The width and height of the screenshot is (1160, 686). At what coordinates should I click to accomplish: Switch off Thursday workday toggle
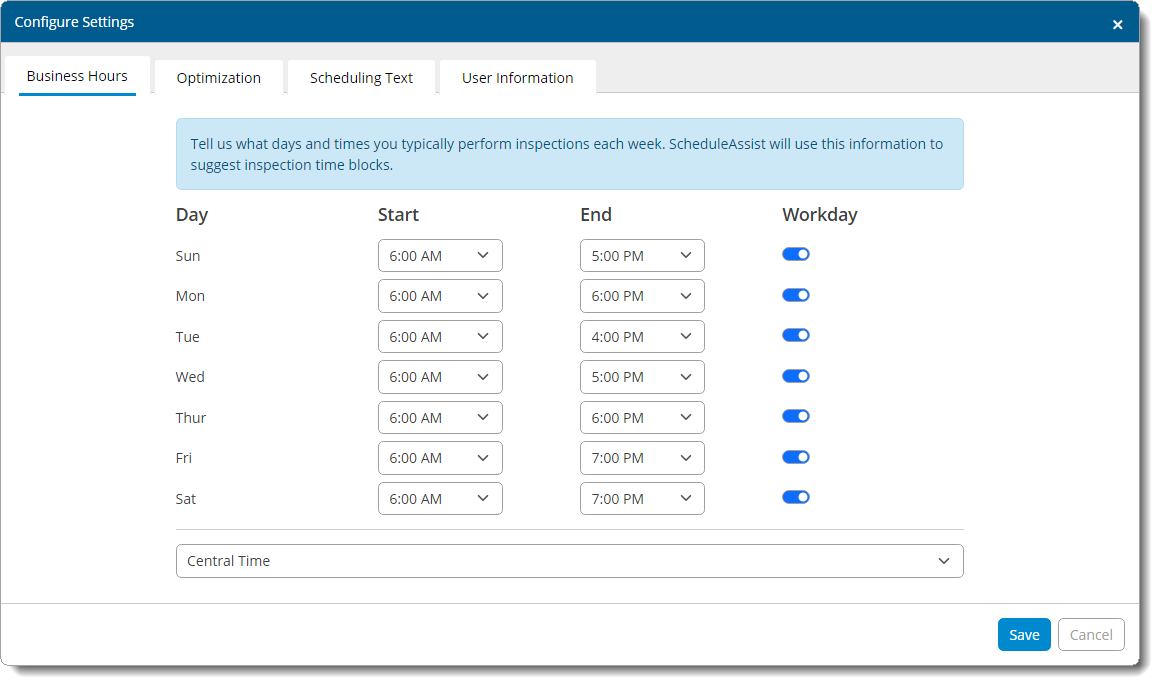pyautogui.click(x=795, y=417)
